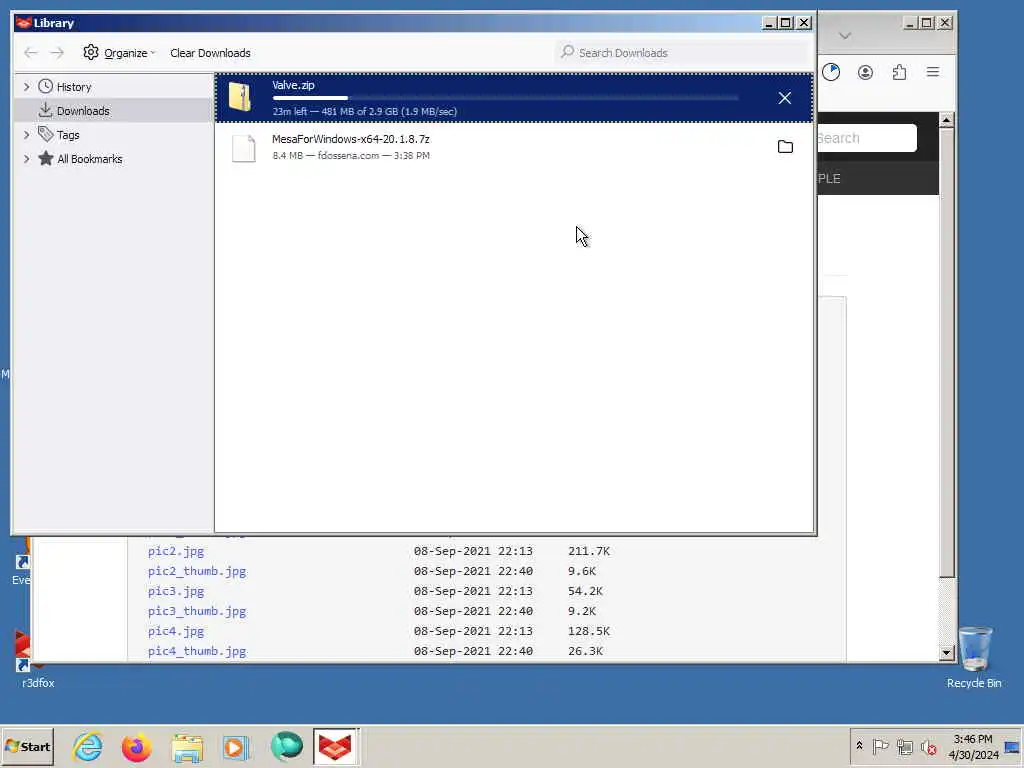
Task: Click Clear Downloads button
Action: pyautogui.click(x=210, y=53)
